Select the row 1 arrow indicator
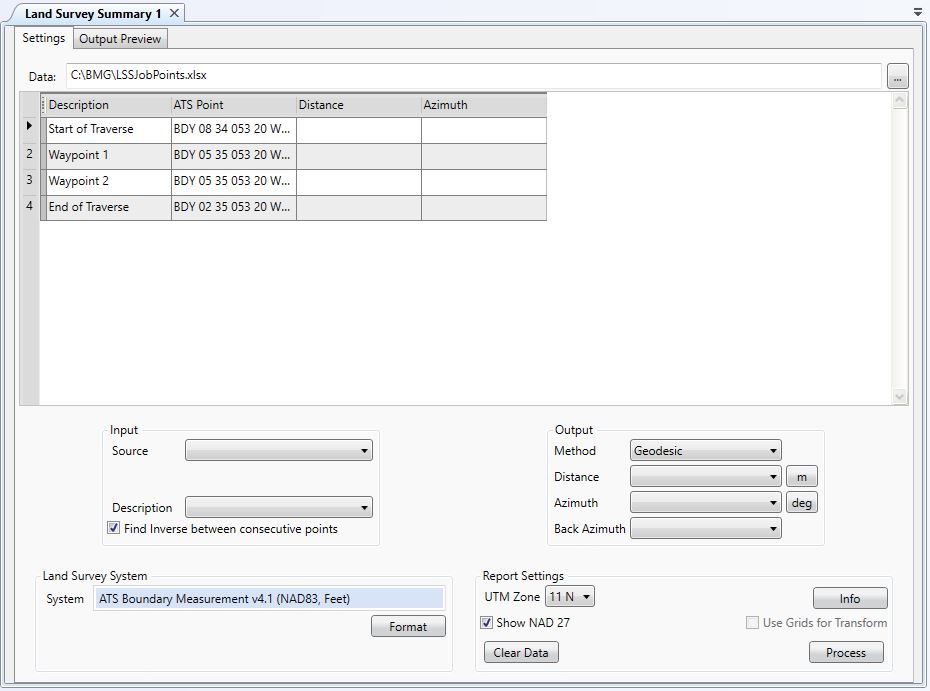 29,127
